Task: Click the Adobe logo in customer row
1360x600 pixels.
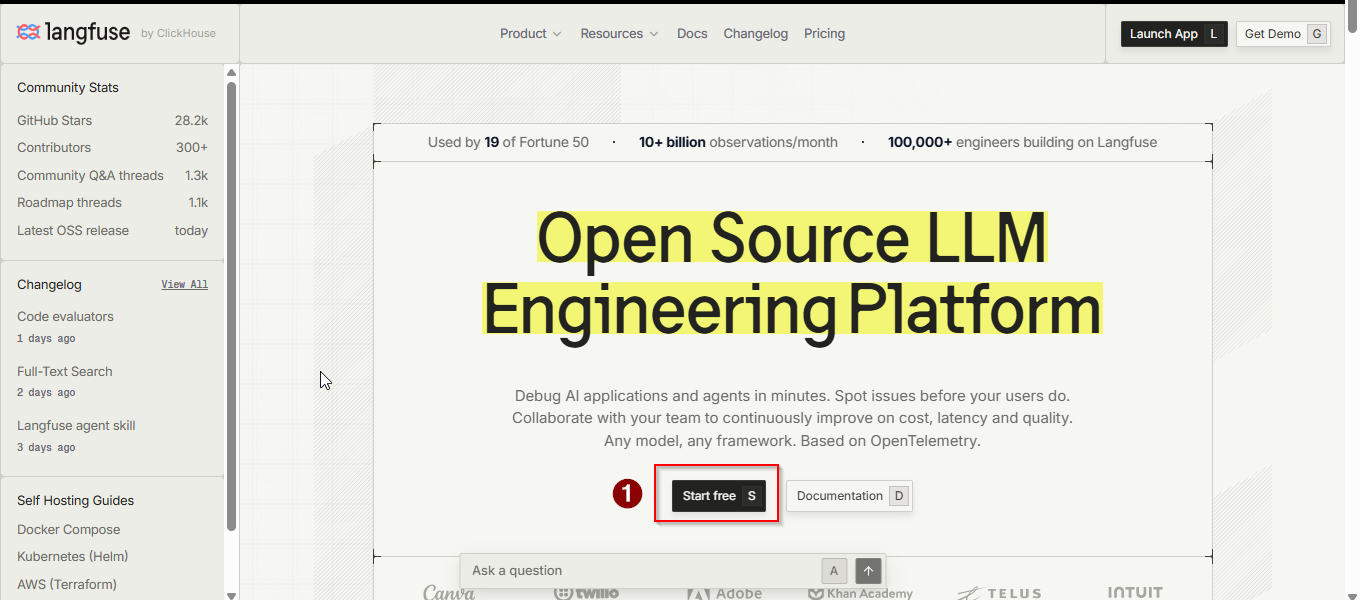Action: coord(725,593)
